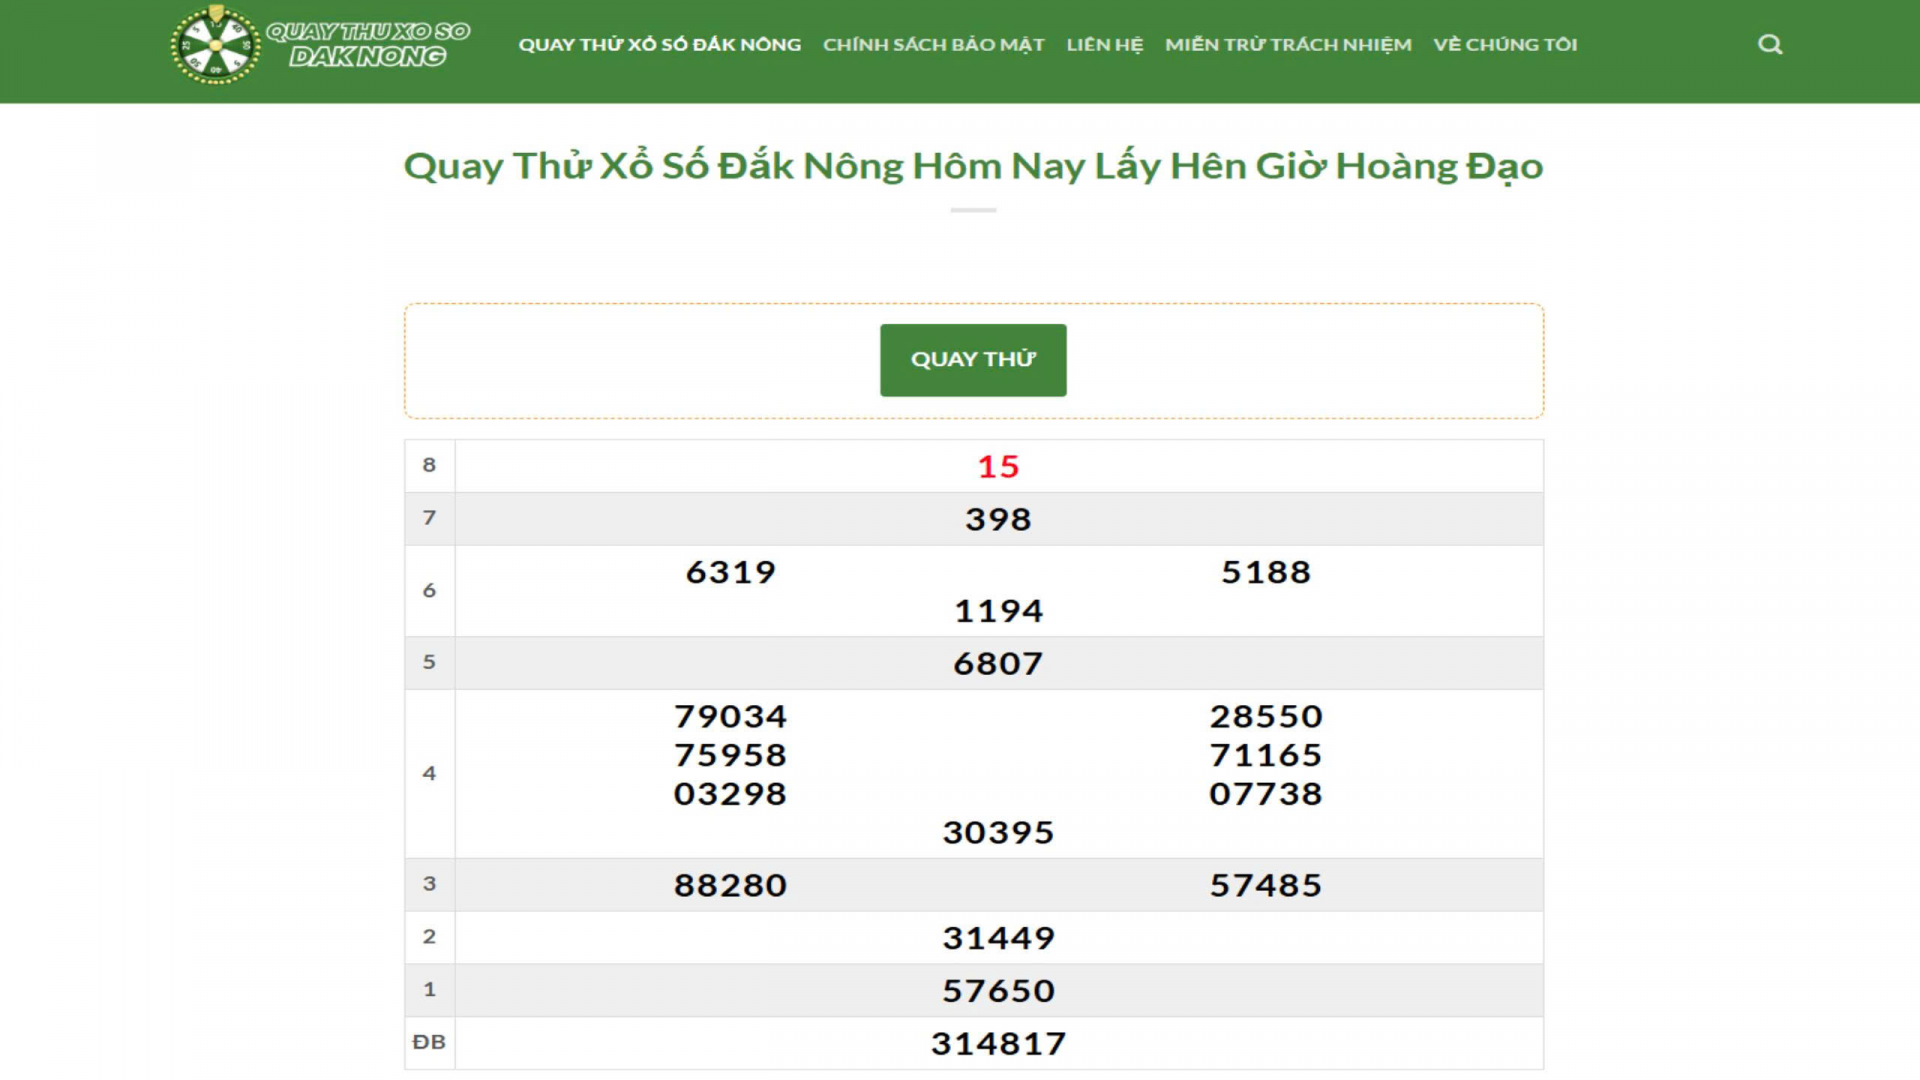This screenshot has height=1080, width=1920.
Task: Click prize 4 number 79034
Action: (x=730, y=717)
